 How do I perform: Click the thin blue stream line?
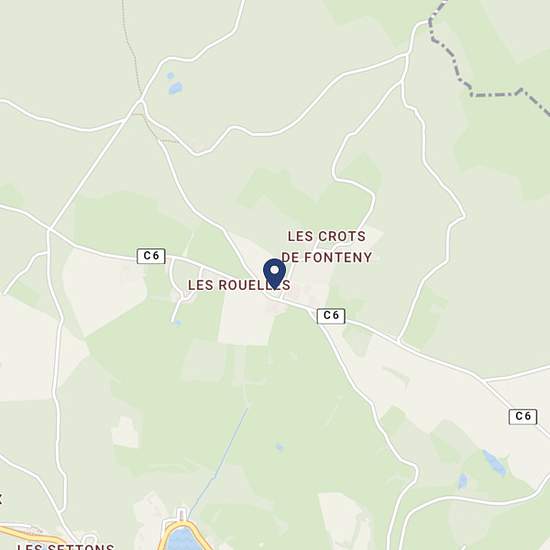click(x=219, y=462)
